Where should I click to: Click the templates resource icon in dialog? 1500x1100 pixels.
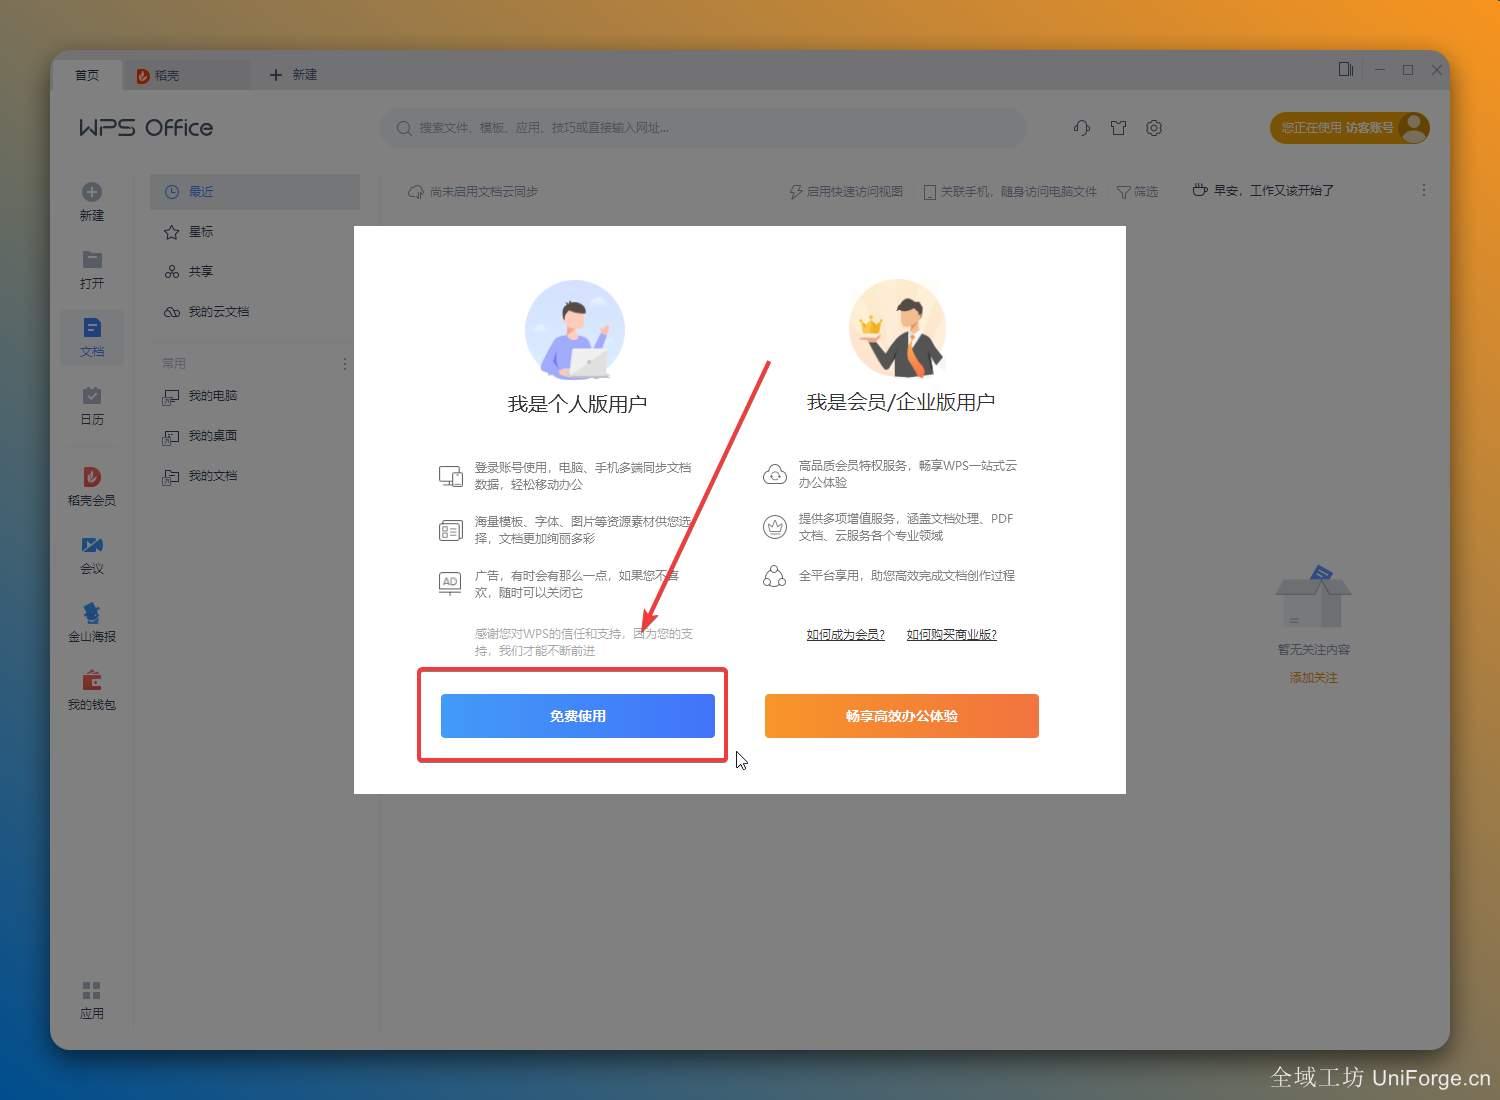tap(451, 530)
